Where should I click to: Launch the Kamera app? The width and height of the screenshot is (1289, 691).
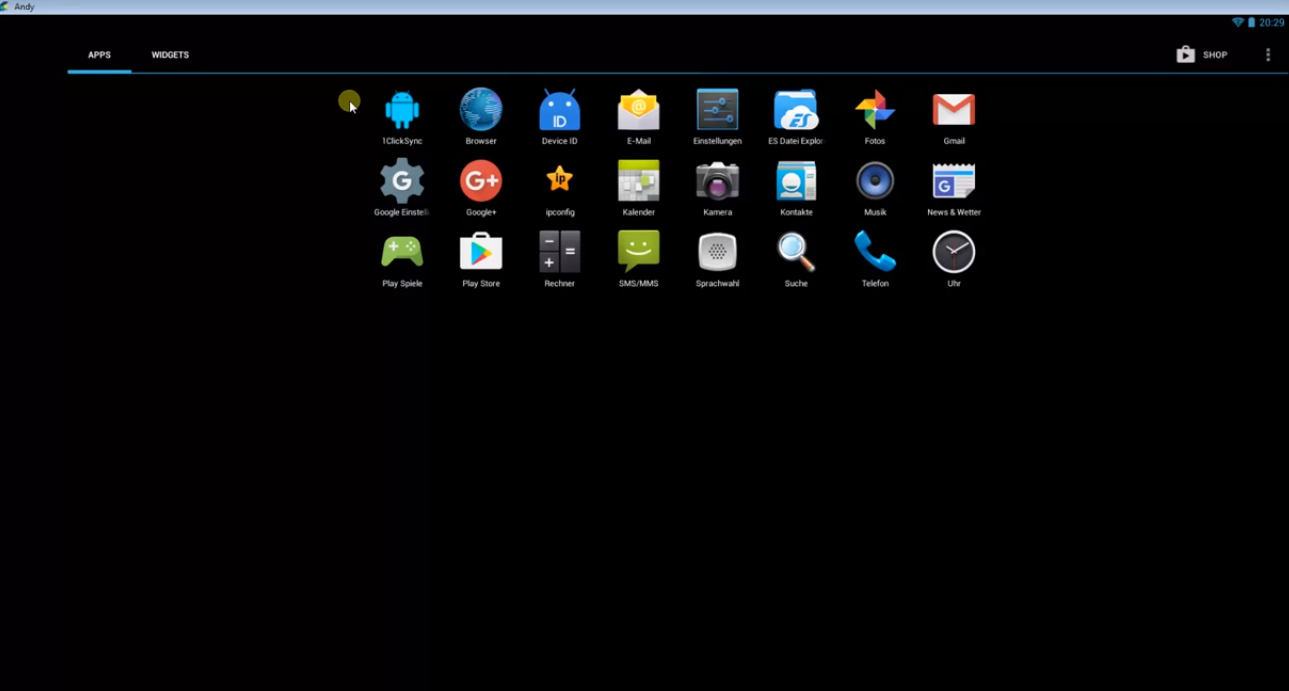pos(717,182)
